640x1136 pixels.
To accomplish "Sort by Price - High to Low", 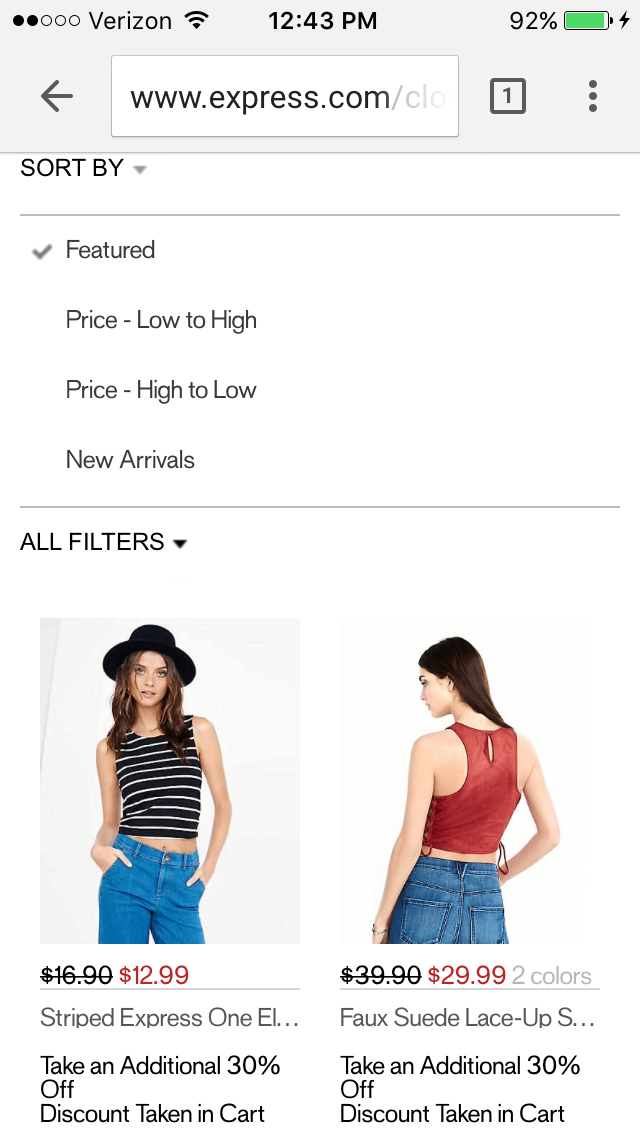I will [x=161, y=390].
